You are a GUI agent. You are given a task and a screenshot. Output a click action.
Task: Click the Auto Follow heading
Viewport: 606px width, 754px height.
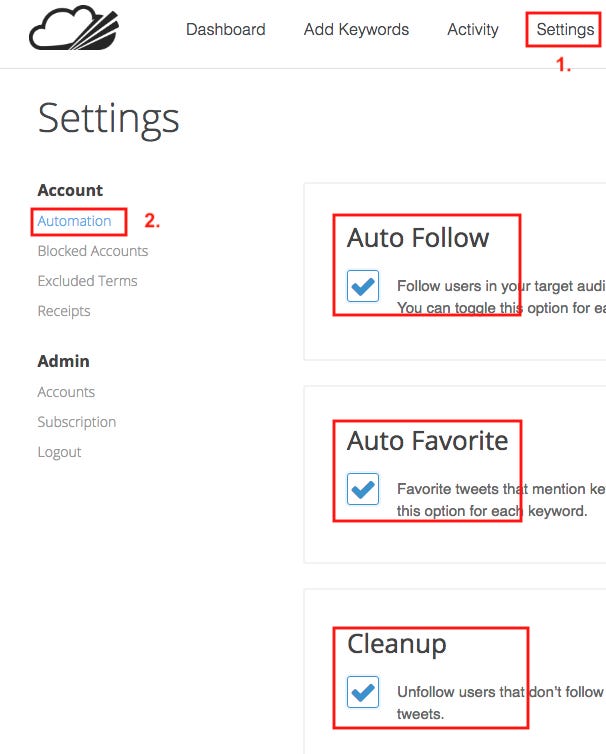click(x=418, y=238)
